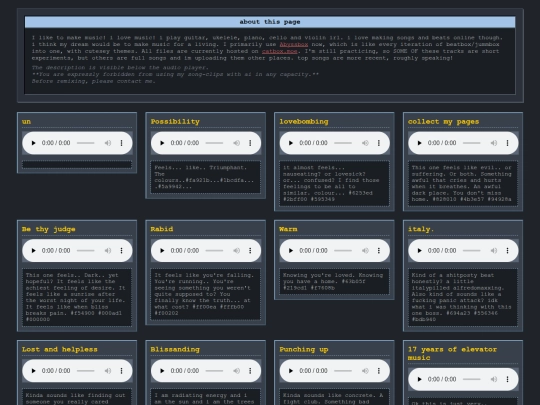The height and width of the screenshot is (405, 540).
Task: Open "collect my pages" player options menu
Action: point(507,143)
